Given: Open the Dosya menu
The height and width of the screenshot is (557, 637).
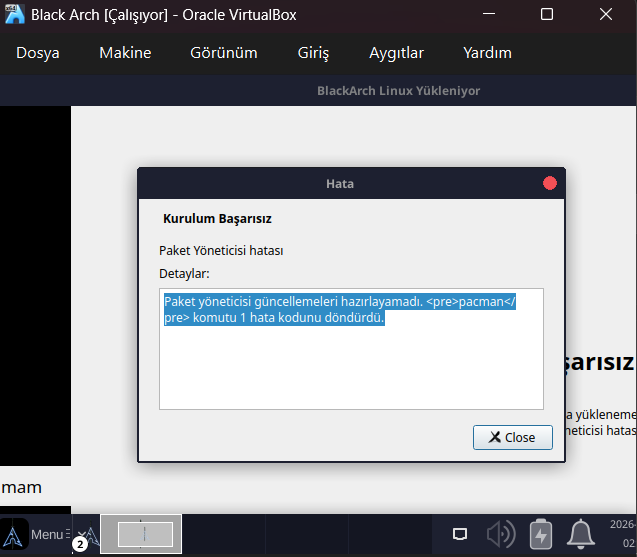Looking at the screenshot, I should tap(38, 53).
